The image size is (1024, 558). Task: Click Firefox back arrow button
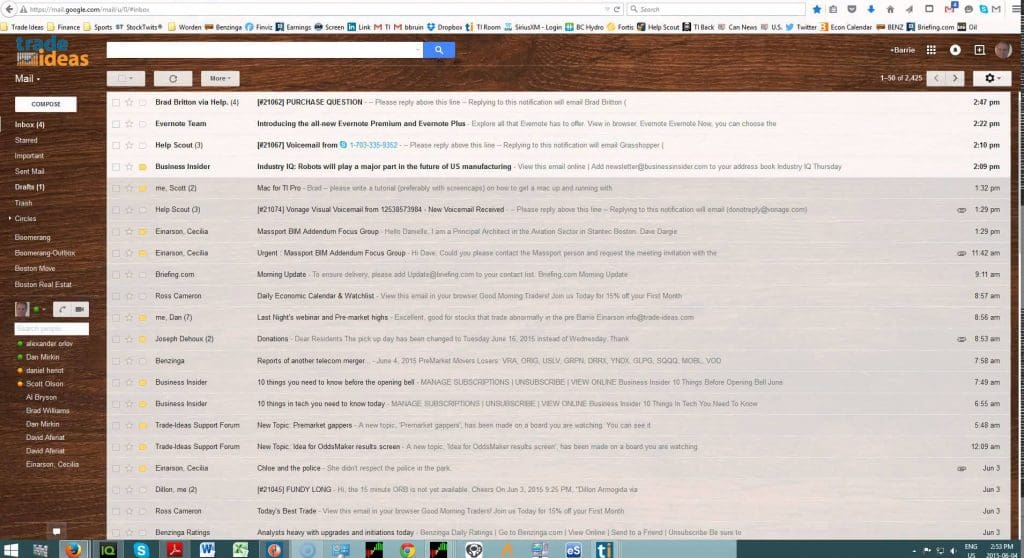point(9,9)
